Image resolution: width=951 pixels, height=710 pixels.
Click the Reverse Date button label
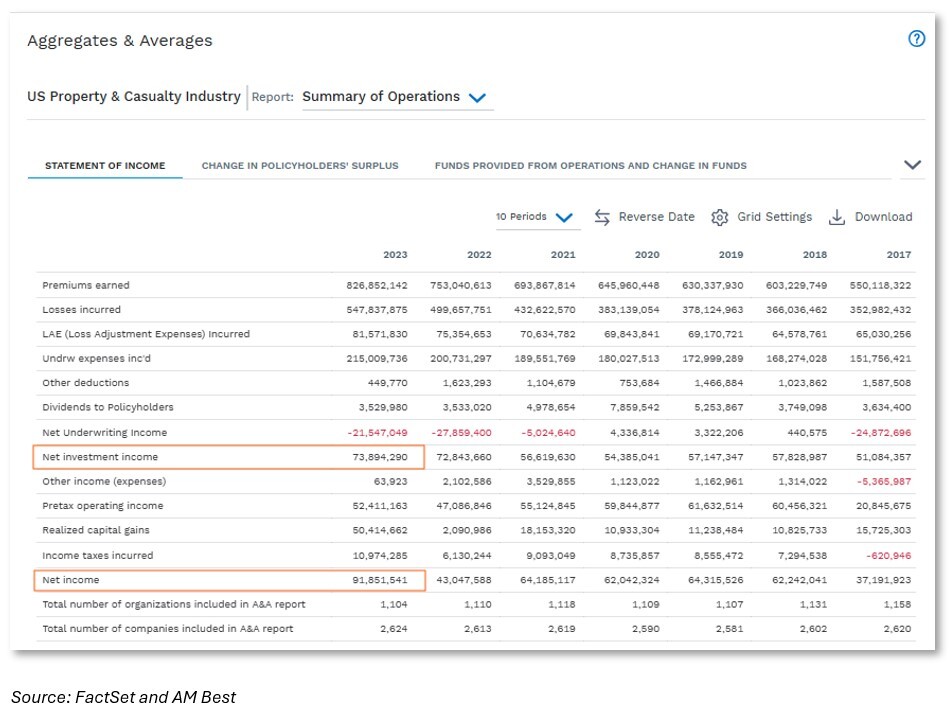656,217
